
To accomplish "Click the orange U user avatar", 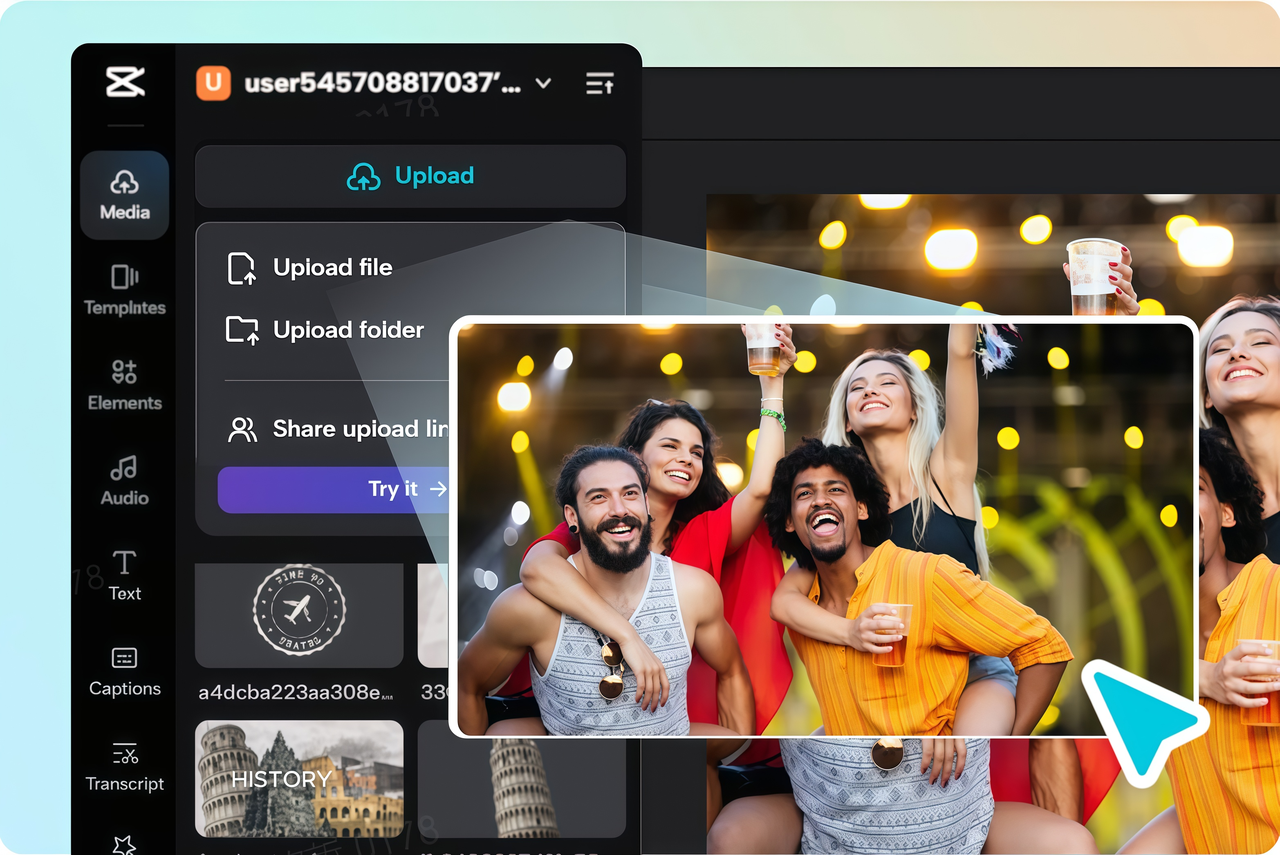I will pyautogui.click(x=213, y=83).
